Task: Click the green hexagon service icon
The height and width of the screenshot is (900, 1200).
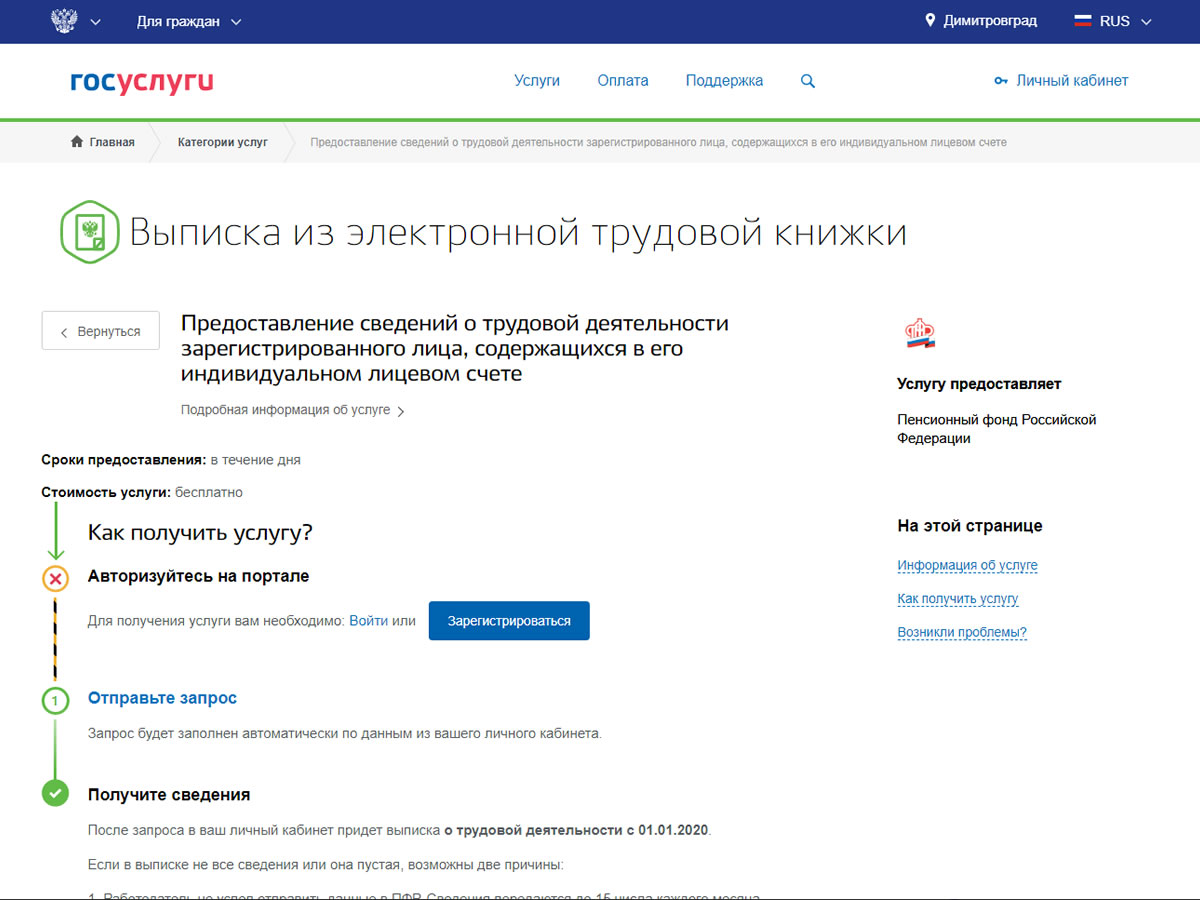Action: point(90,232)
